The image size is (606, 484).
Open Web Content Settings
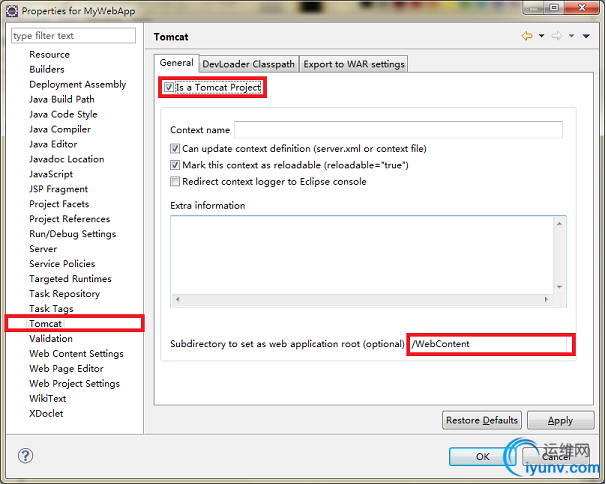(x=77, y=354)
